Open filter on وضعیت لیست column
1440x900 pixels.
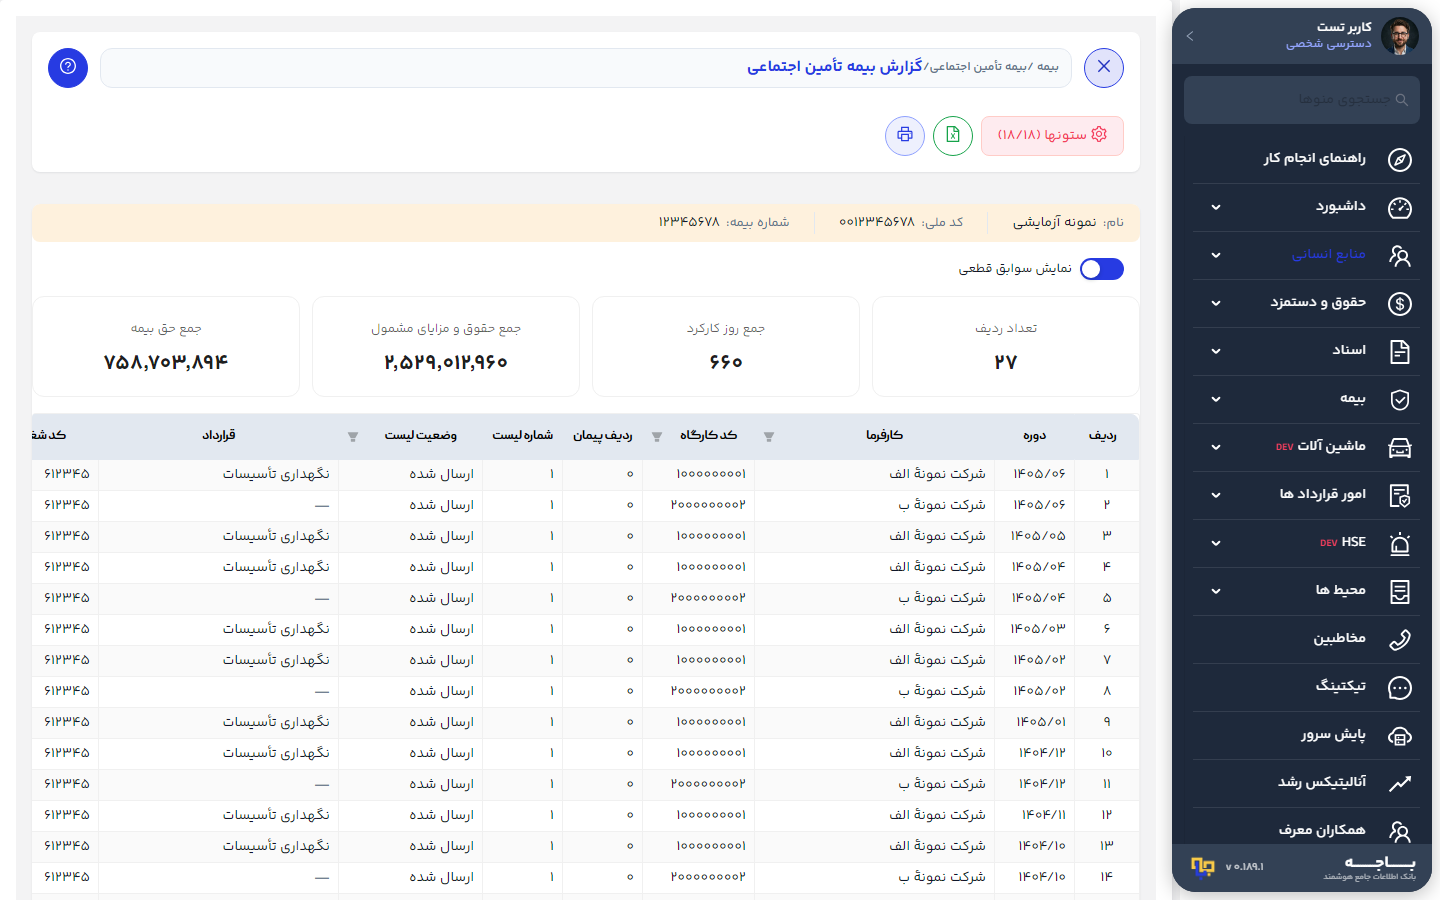click(353, 437)
